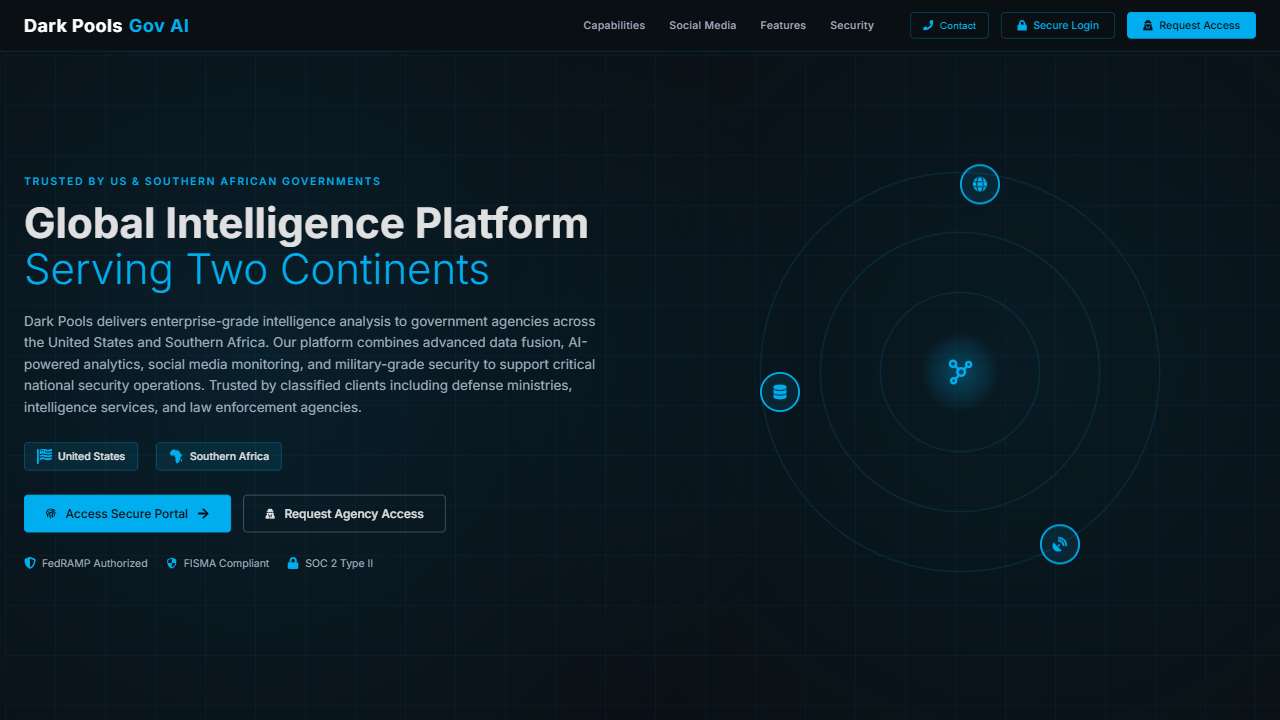Navigate to the Features section
Viewport: 1280px width, 720px height.
click(x=783, y=25)
